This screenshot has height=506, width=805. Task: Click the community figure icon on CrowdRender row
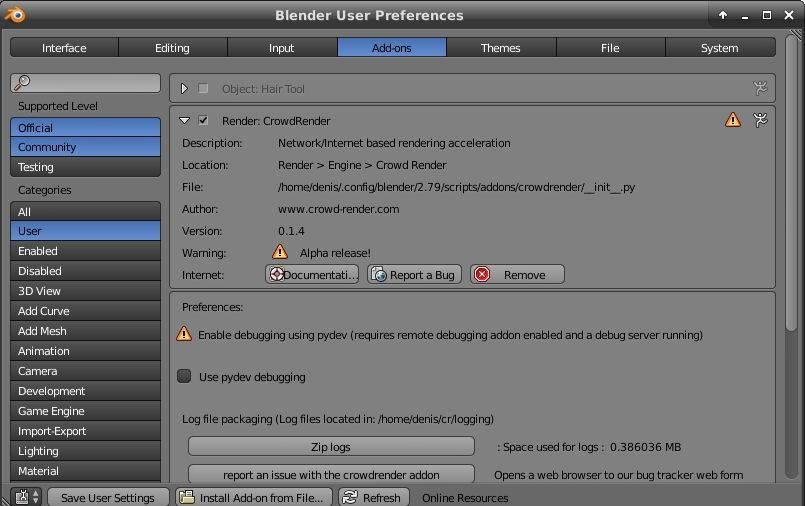click(x=760, y=120)
